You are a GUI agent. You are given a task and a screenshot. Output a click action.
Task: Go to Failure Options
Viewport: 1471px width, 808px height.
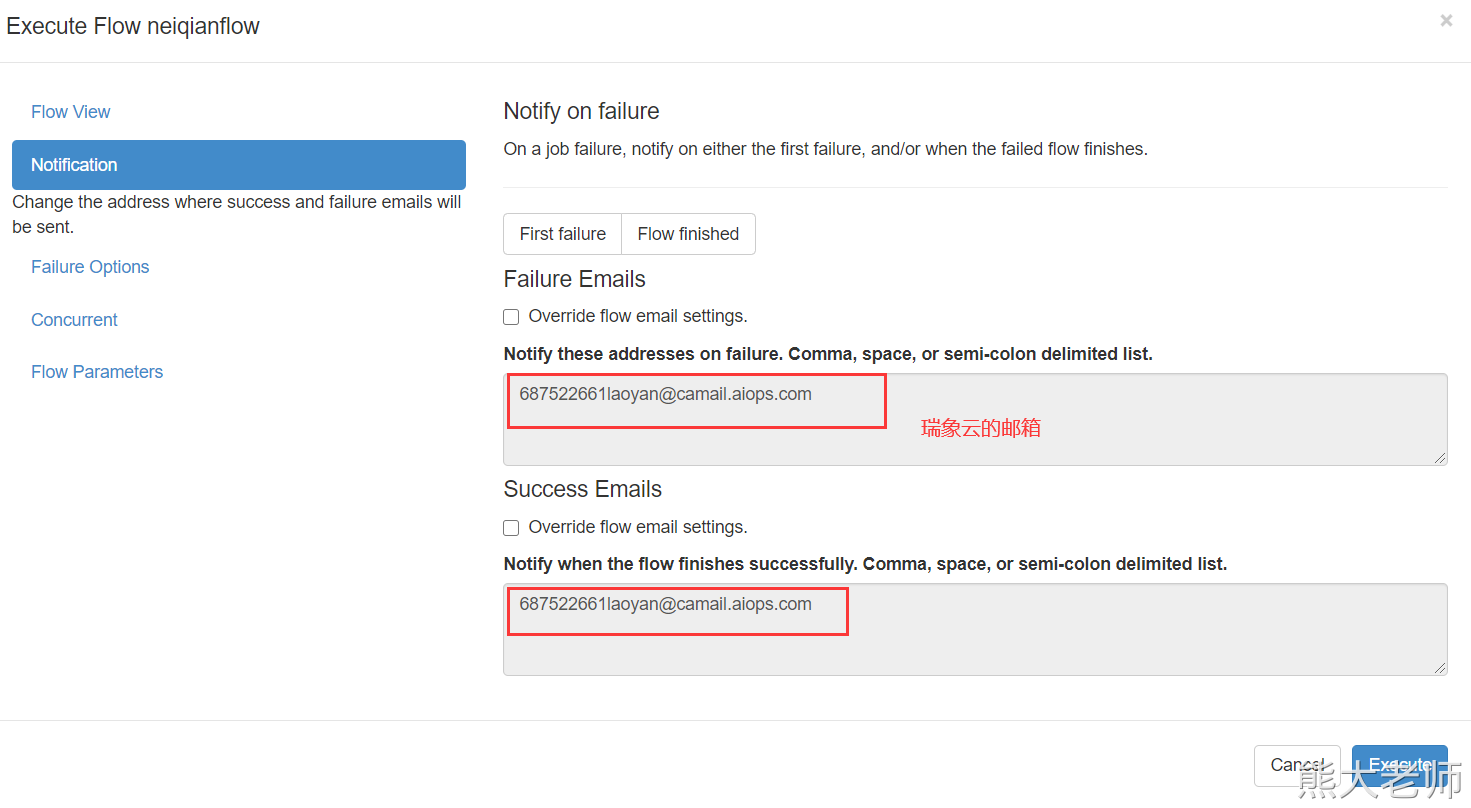coord(90,267)
